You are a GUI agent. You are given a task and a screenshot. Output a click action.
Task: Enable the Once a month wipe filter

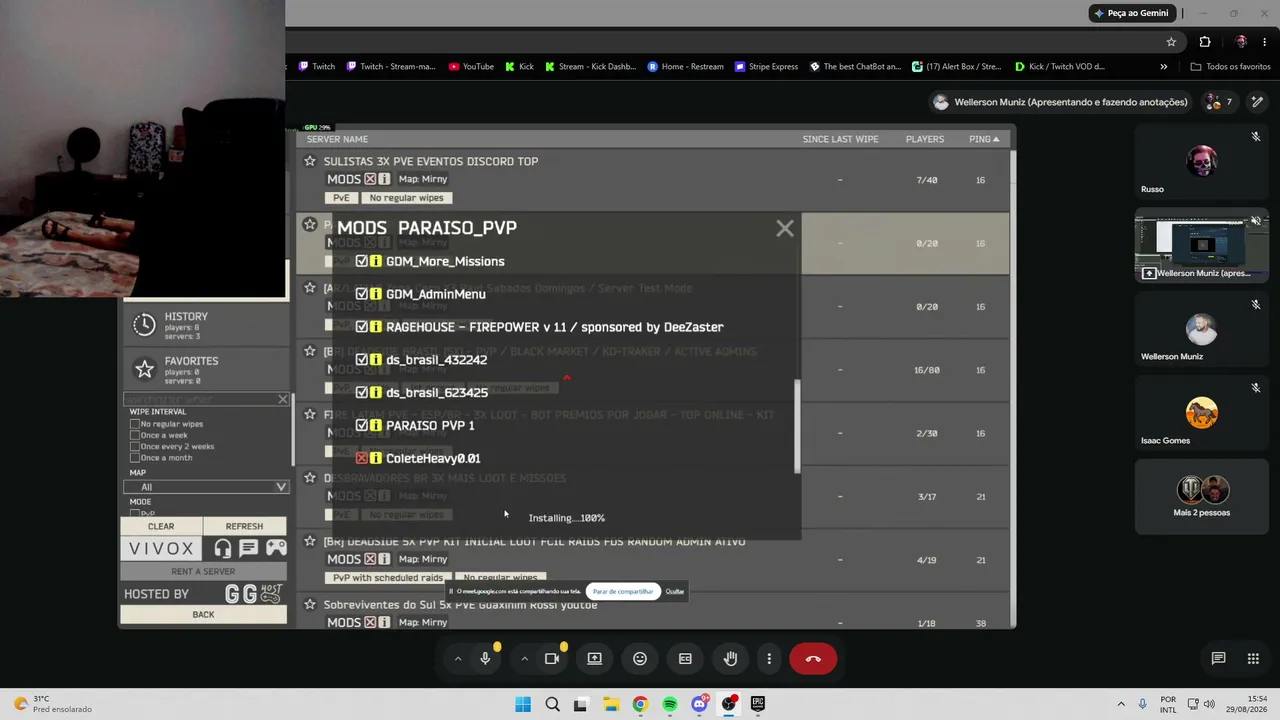[x=135, y=457]
